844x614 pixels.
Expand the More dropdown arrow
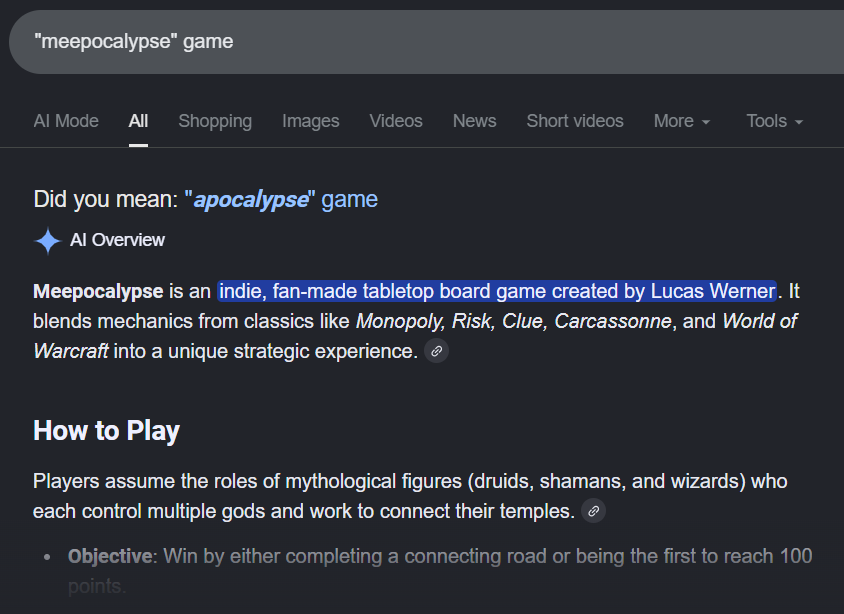(x=706, y=122)
